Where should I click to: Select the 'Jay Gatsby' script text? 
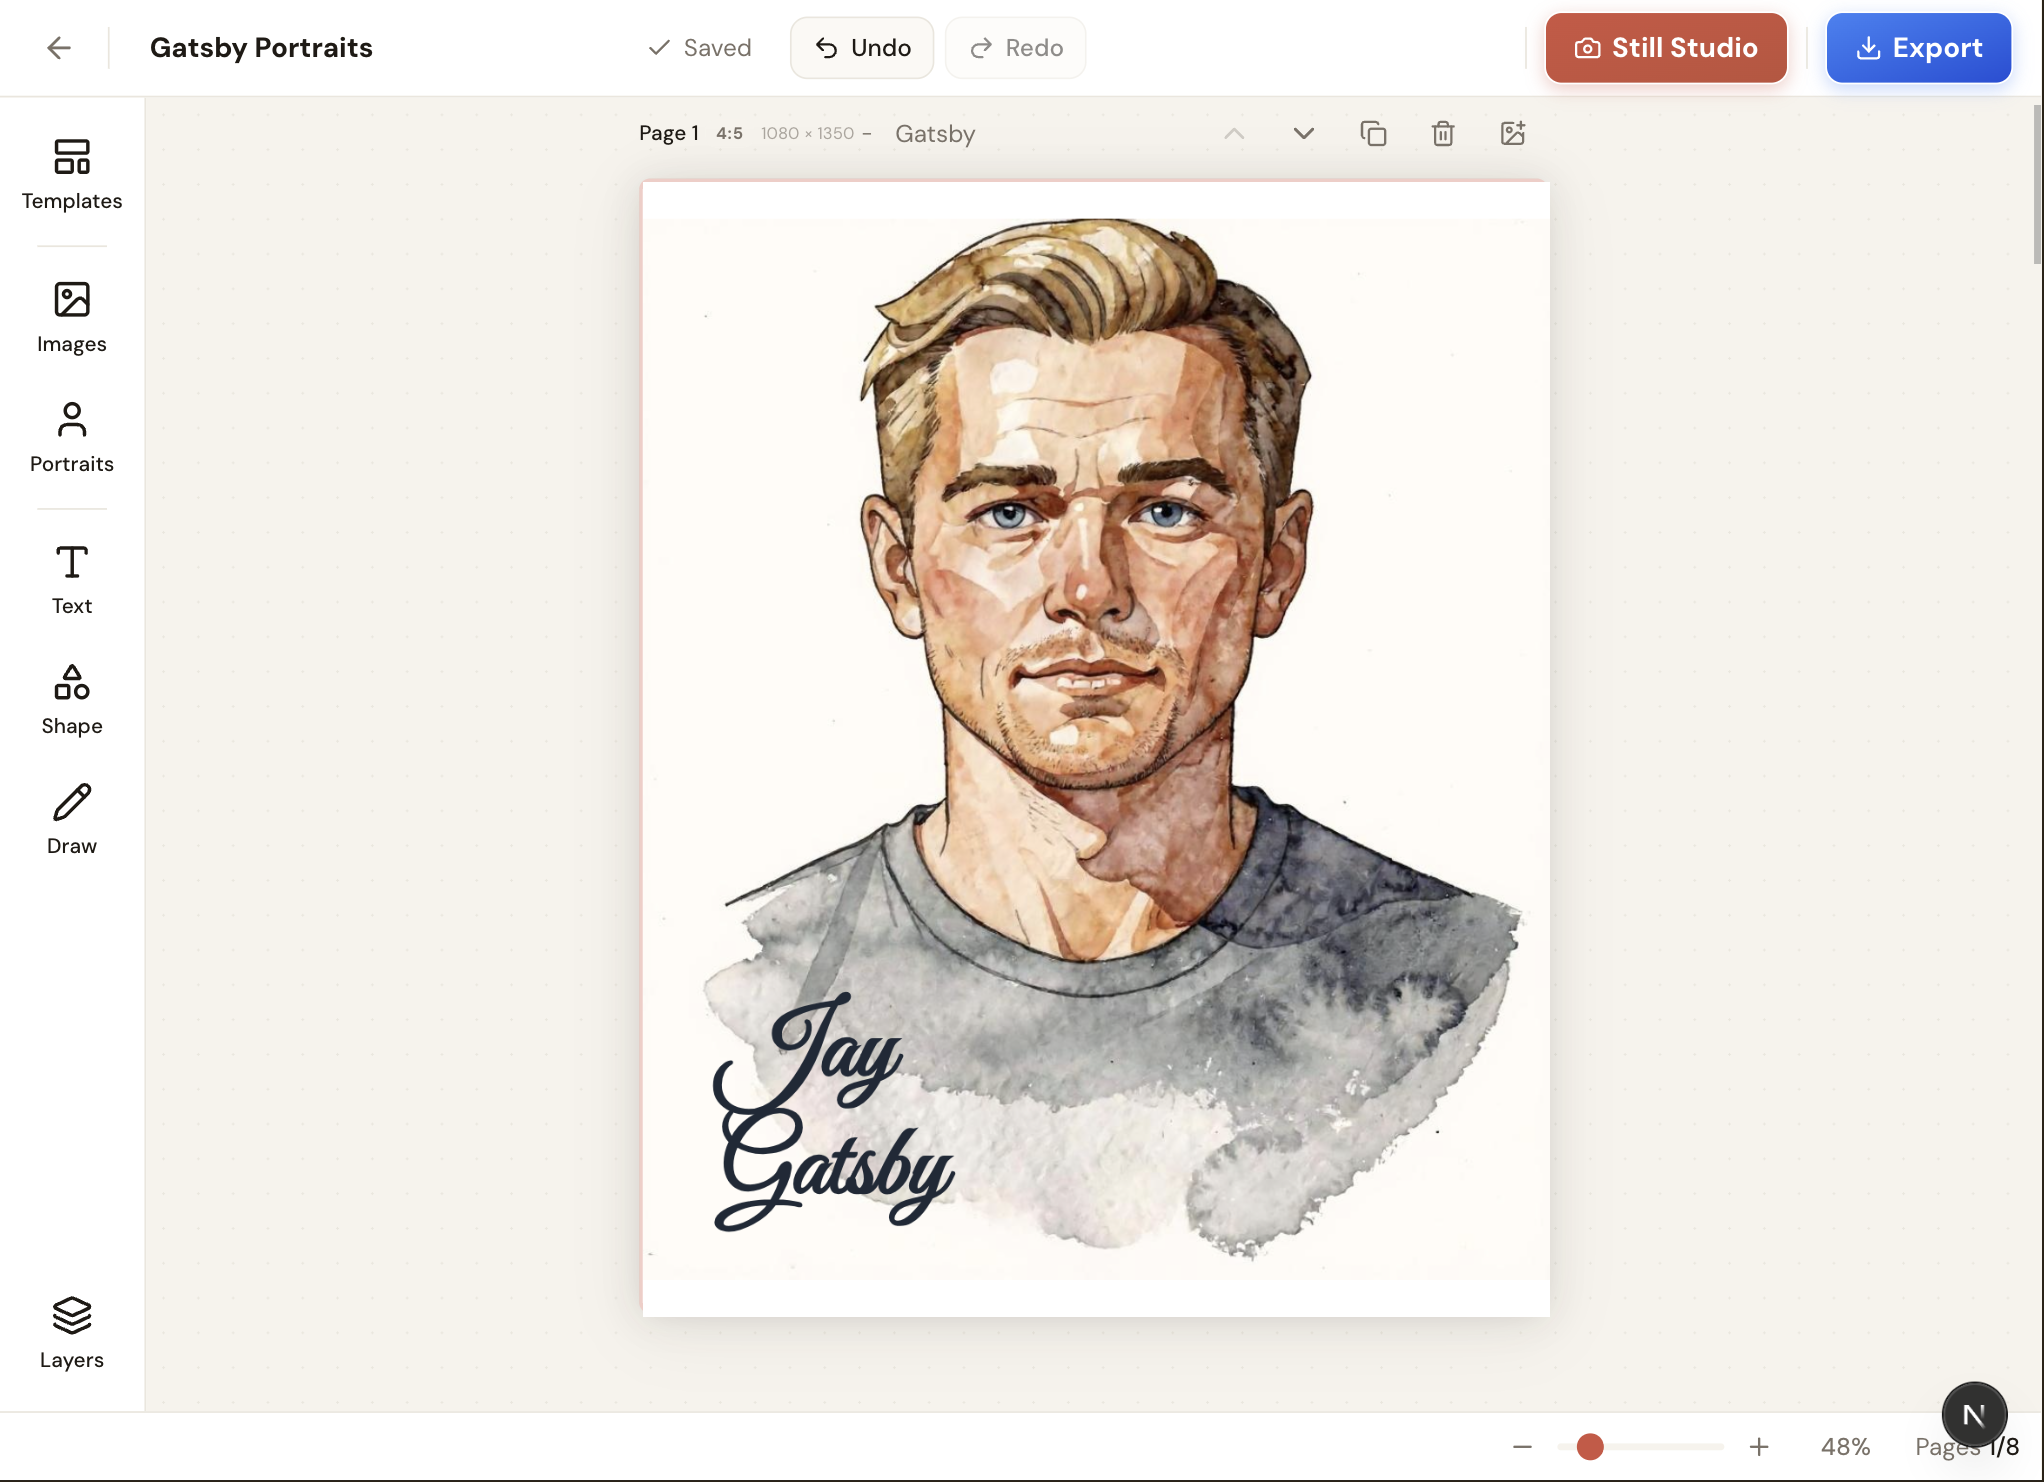pyautogui.click(x=833, y=1112)
